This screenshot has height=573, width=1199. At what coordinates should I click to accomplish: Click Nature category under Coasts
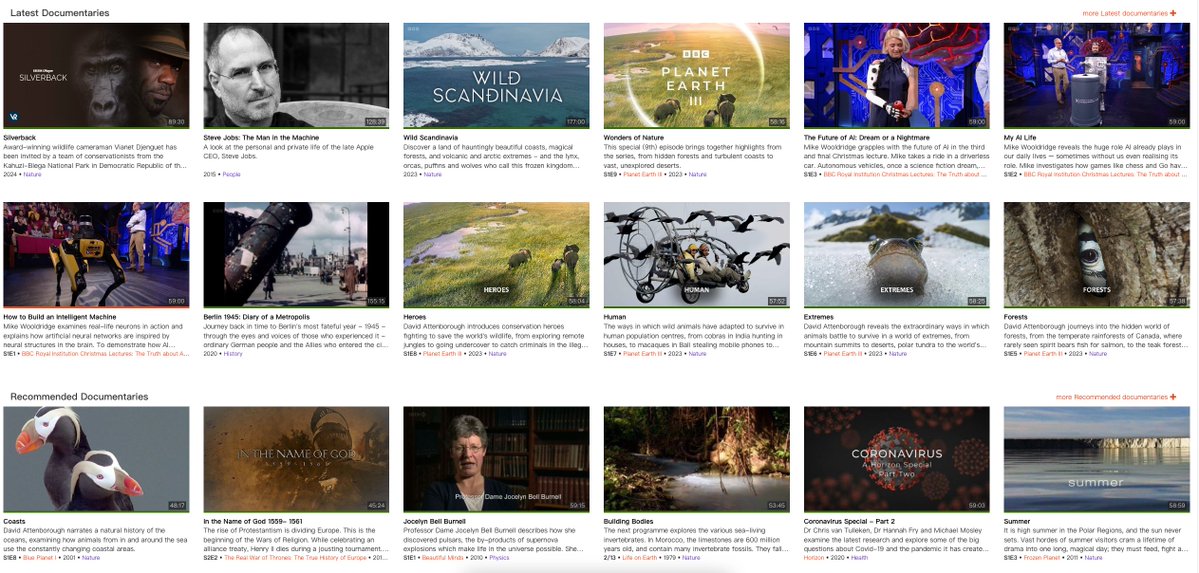(x=91, y=558)
